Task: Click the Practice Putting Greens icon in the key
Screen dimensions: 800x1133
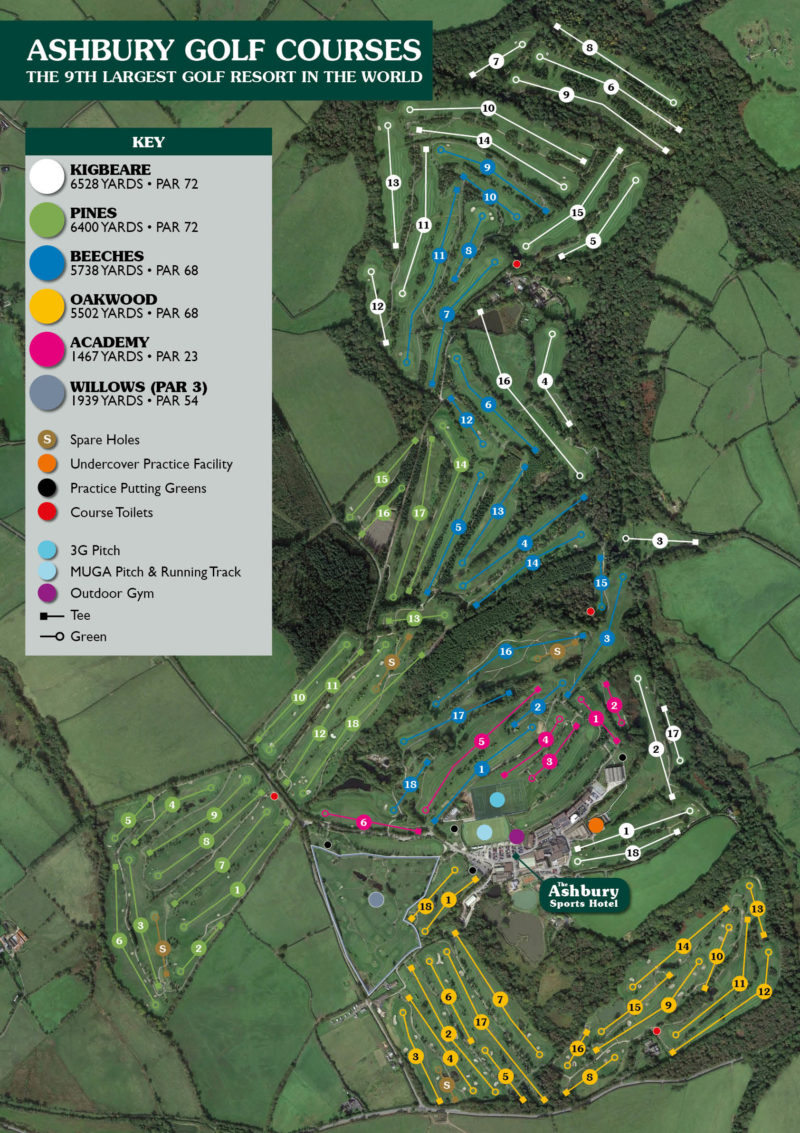Action: pos(46,489)
